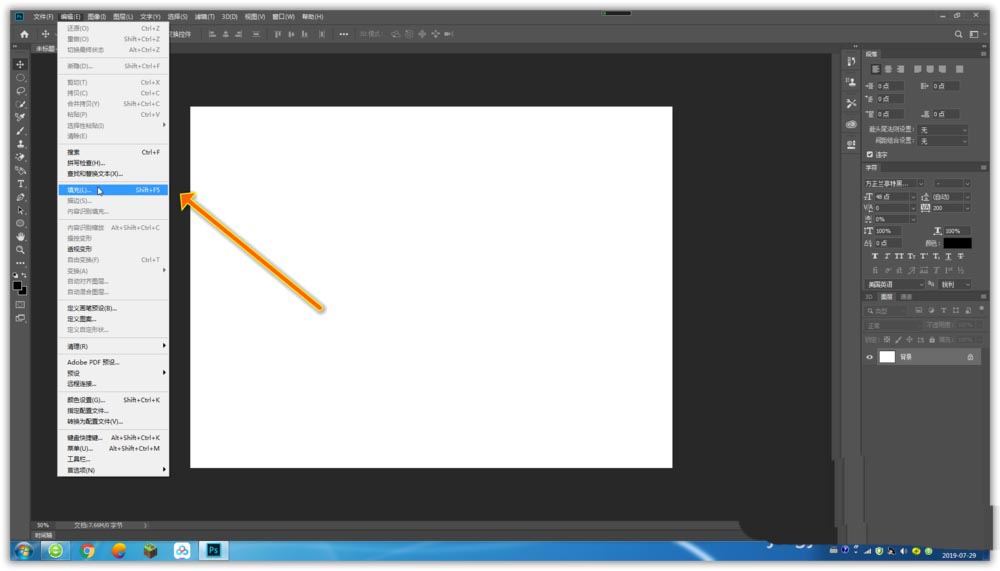Click the lock icon on Background layer
This screenshot has height=571, width=1000.
coord(970,357)
